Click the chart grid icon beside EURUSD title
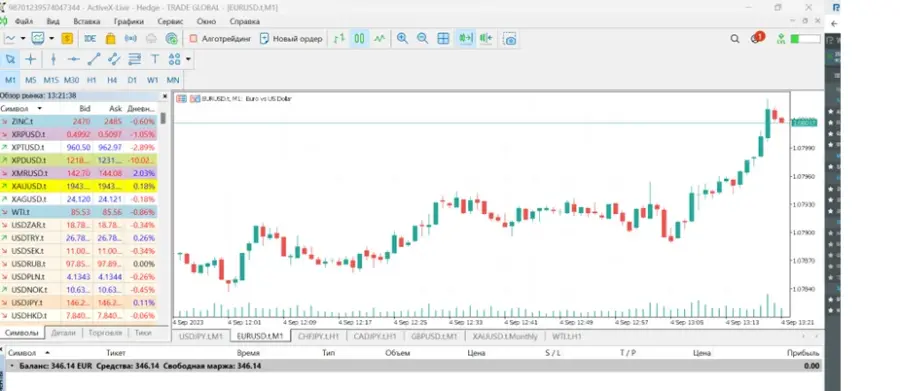900x391 pixels. tap(181, 99)
